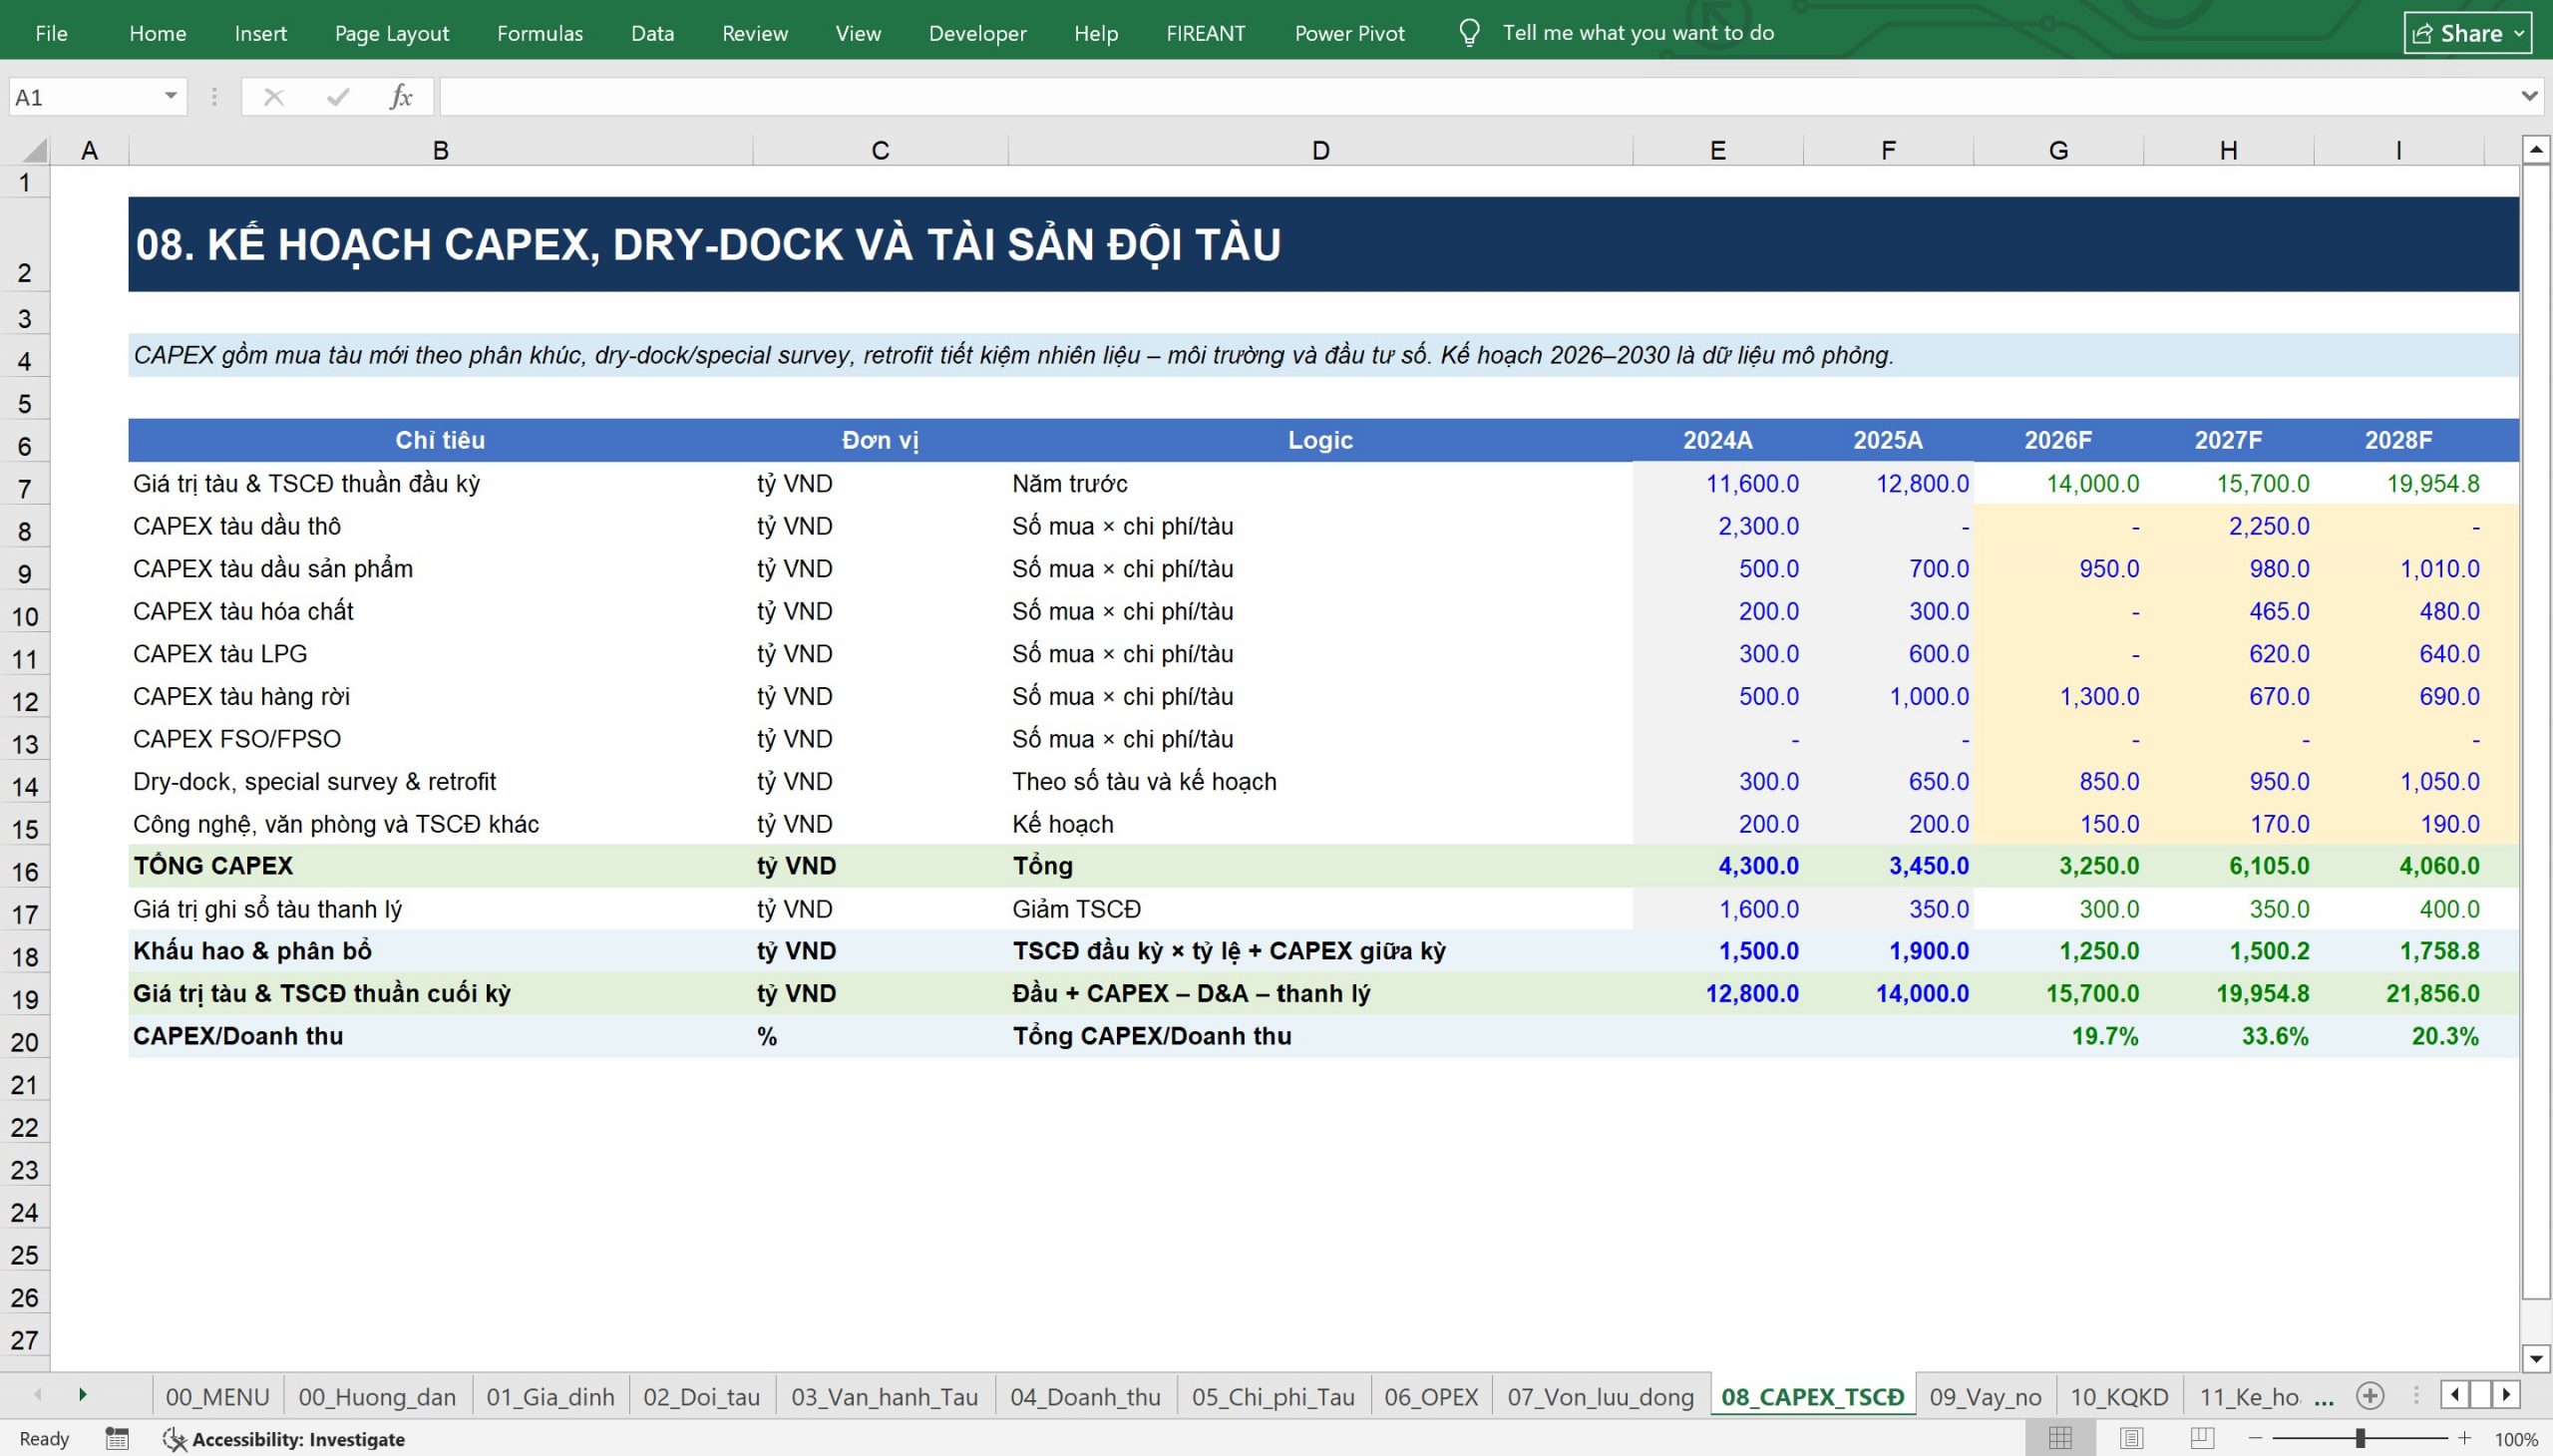
Task: Open the Home ribbon tab
Action: pyautogui.click(x=157, y=33)
